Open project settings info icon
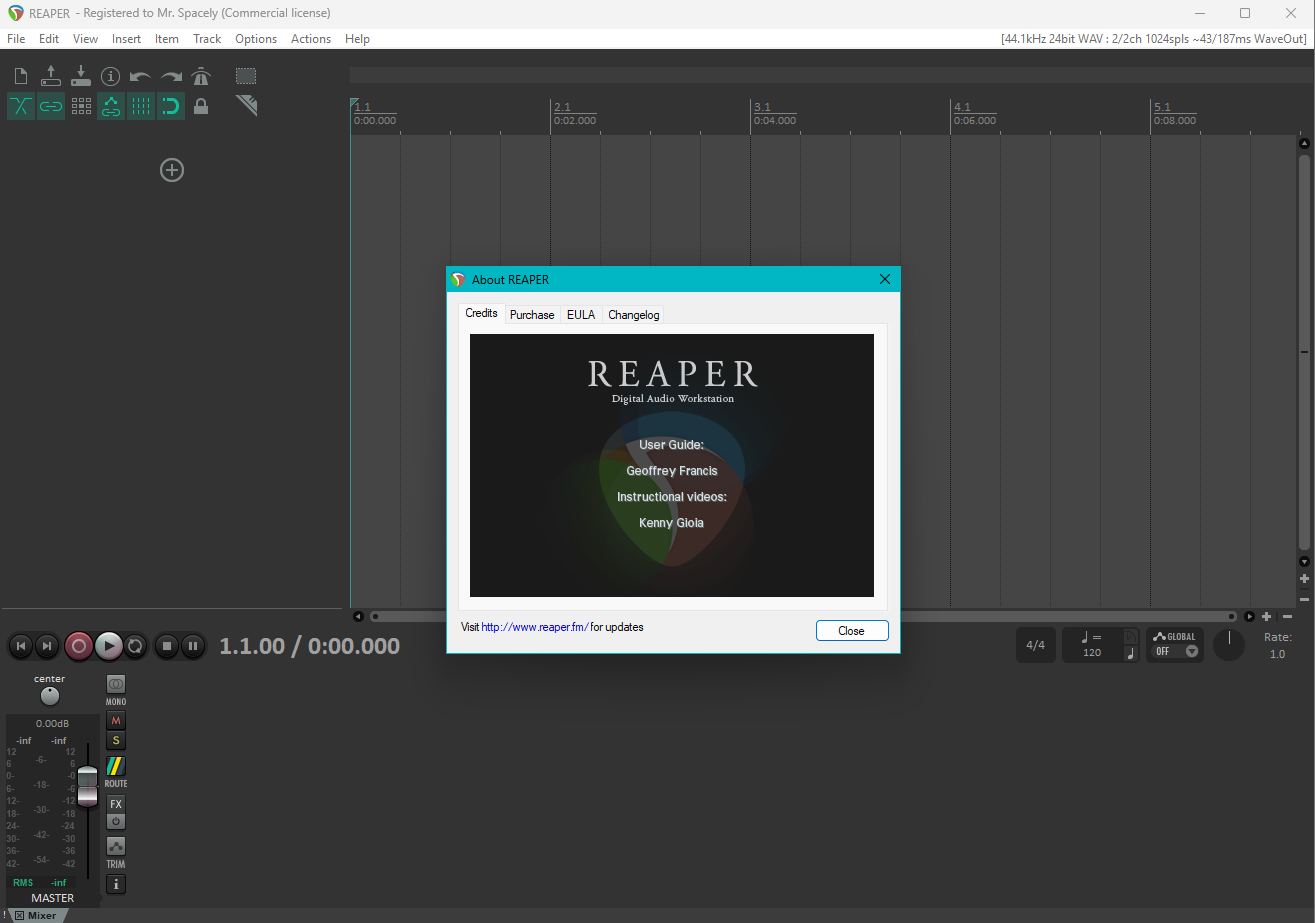 coord(111,76)
